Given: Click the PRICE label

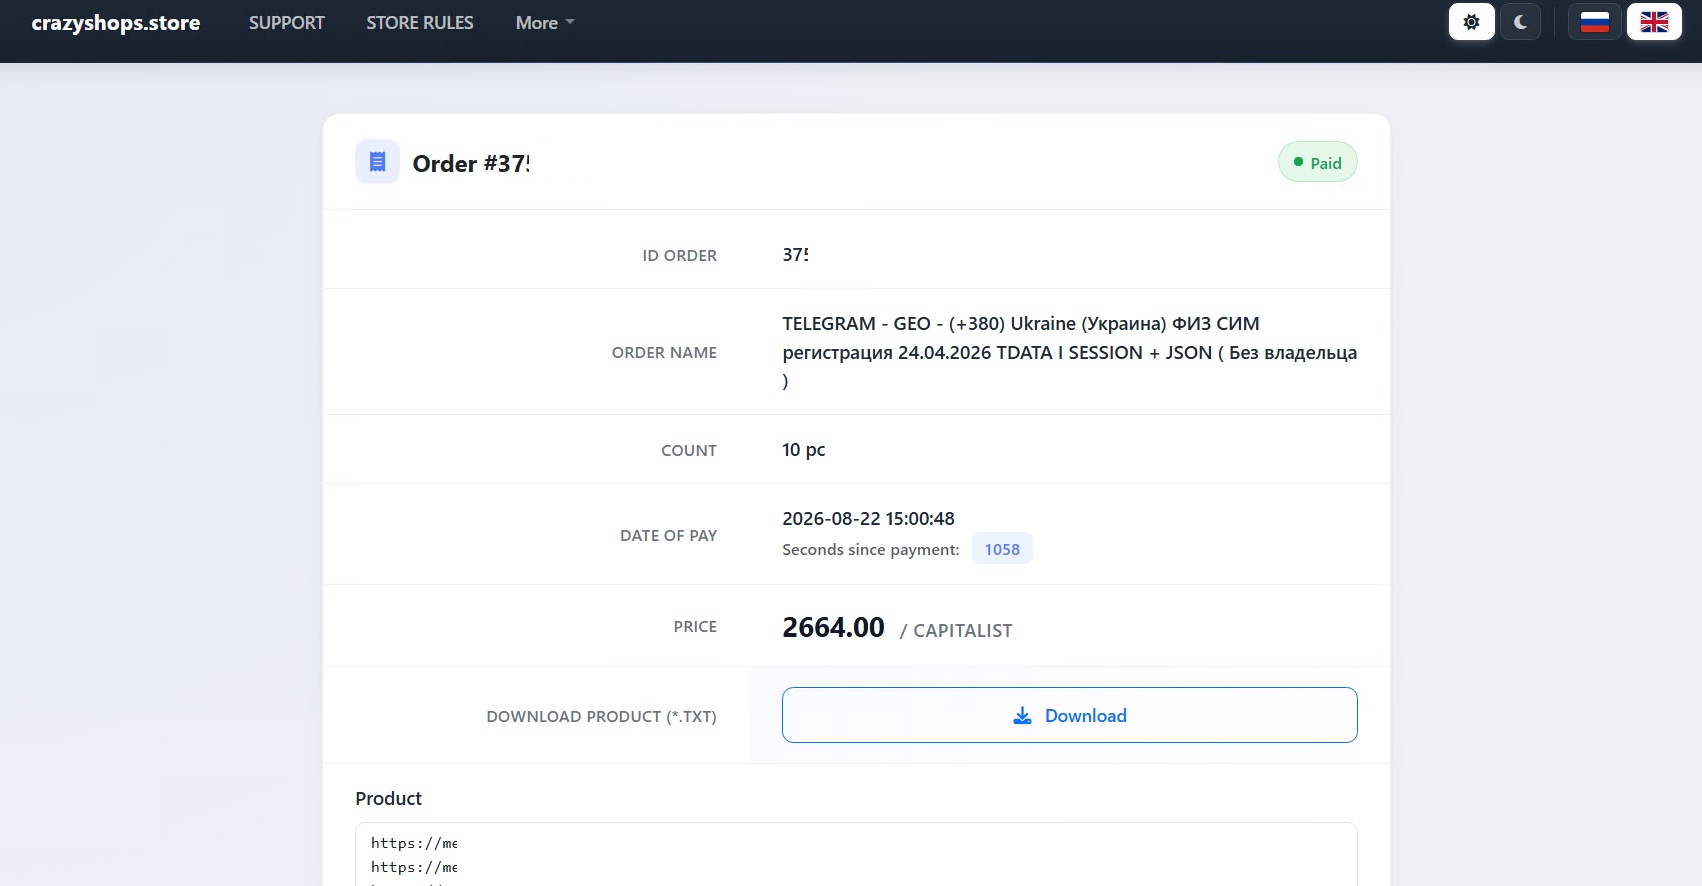Looking at the screenshot, I should (695, 627).
